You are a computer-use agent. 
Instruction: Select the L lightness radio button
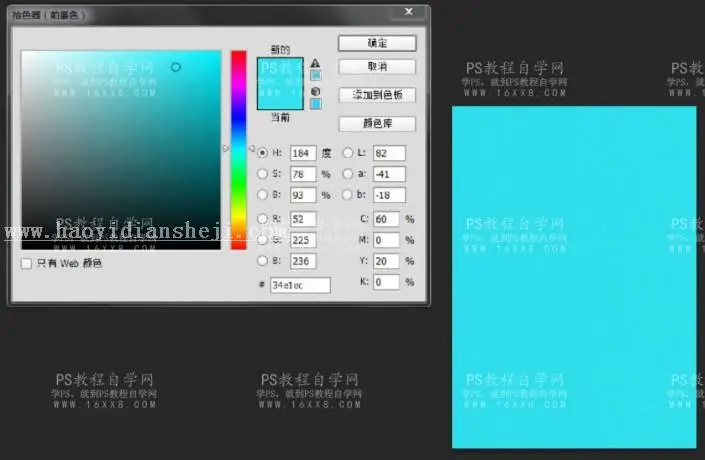[348, 153]
